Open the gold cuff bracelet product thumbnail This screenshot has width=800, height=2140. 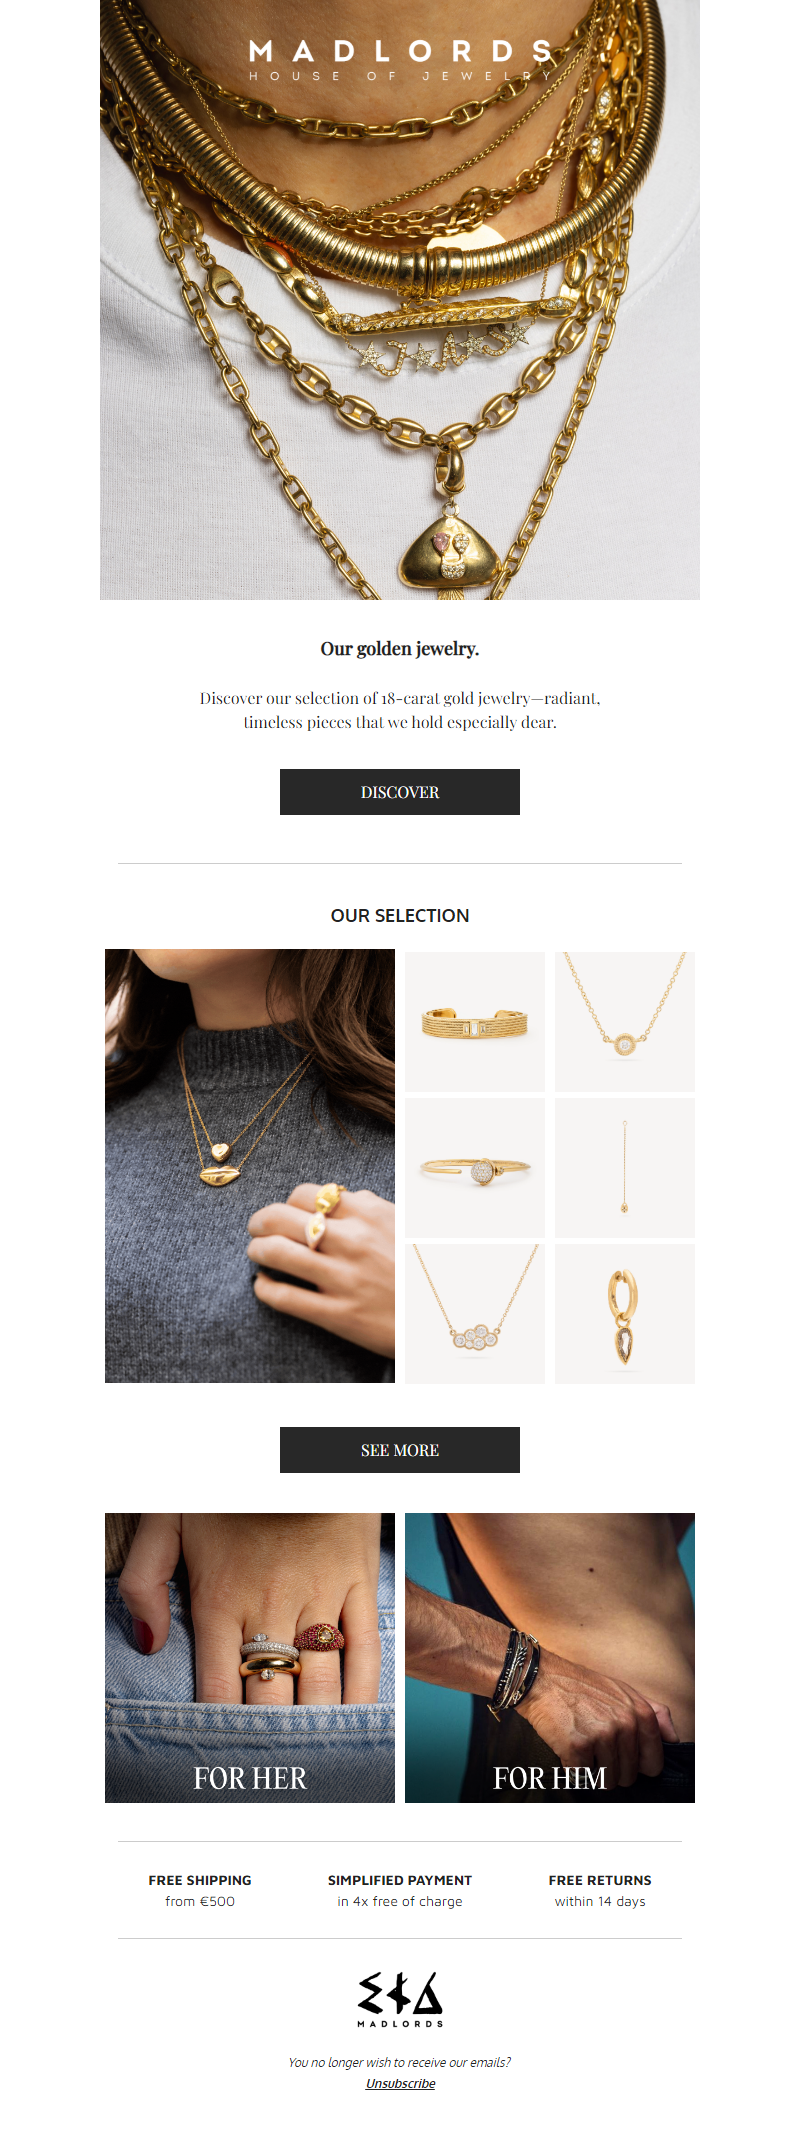click(475, 1021)
